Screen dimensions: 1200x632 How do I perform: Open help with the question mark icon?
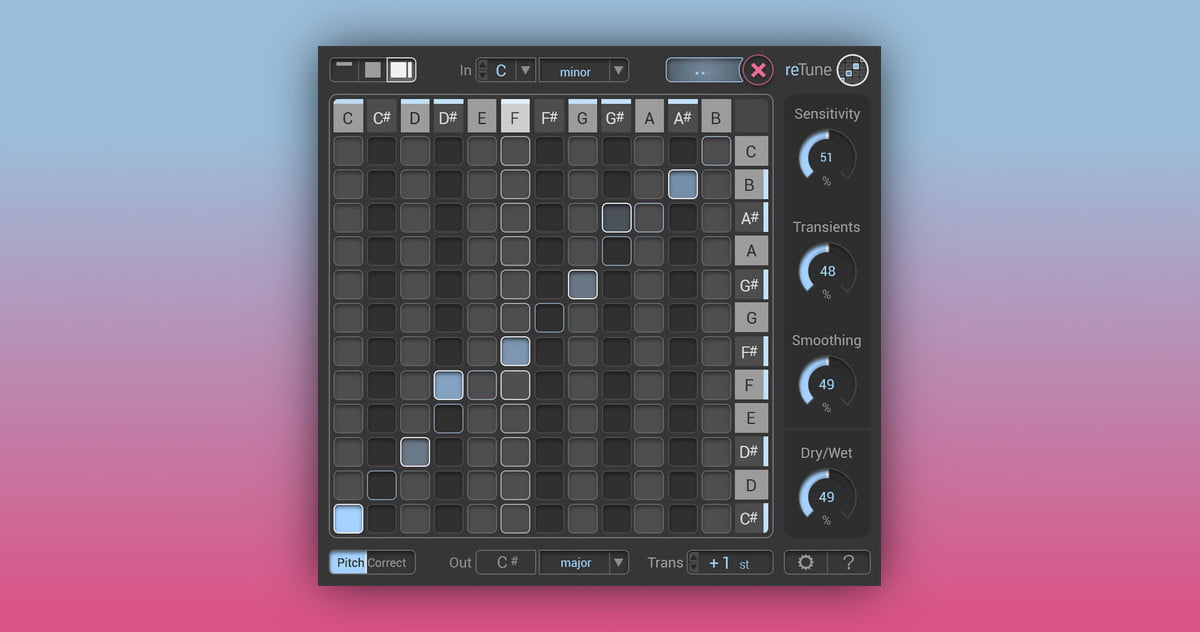click(848, 562)
